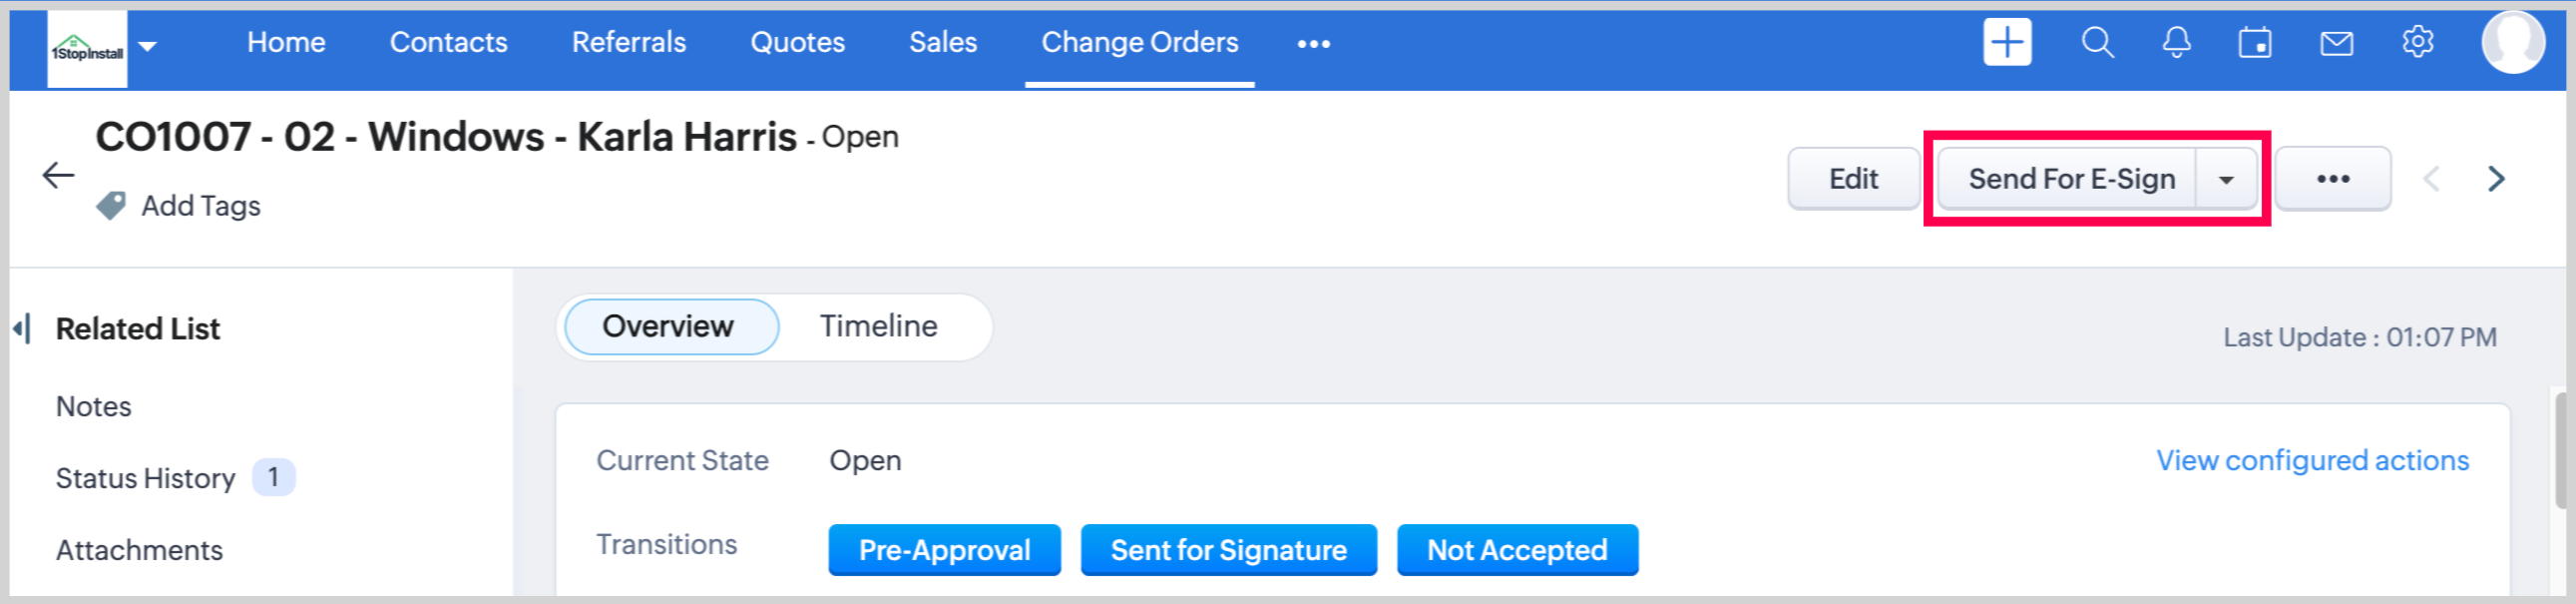2576x604 pixels.
Task: Click the Edit button
Action: 1852,179
